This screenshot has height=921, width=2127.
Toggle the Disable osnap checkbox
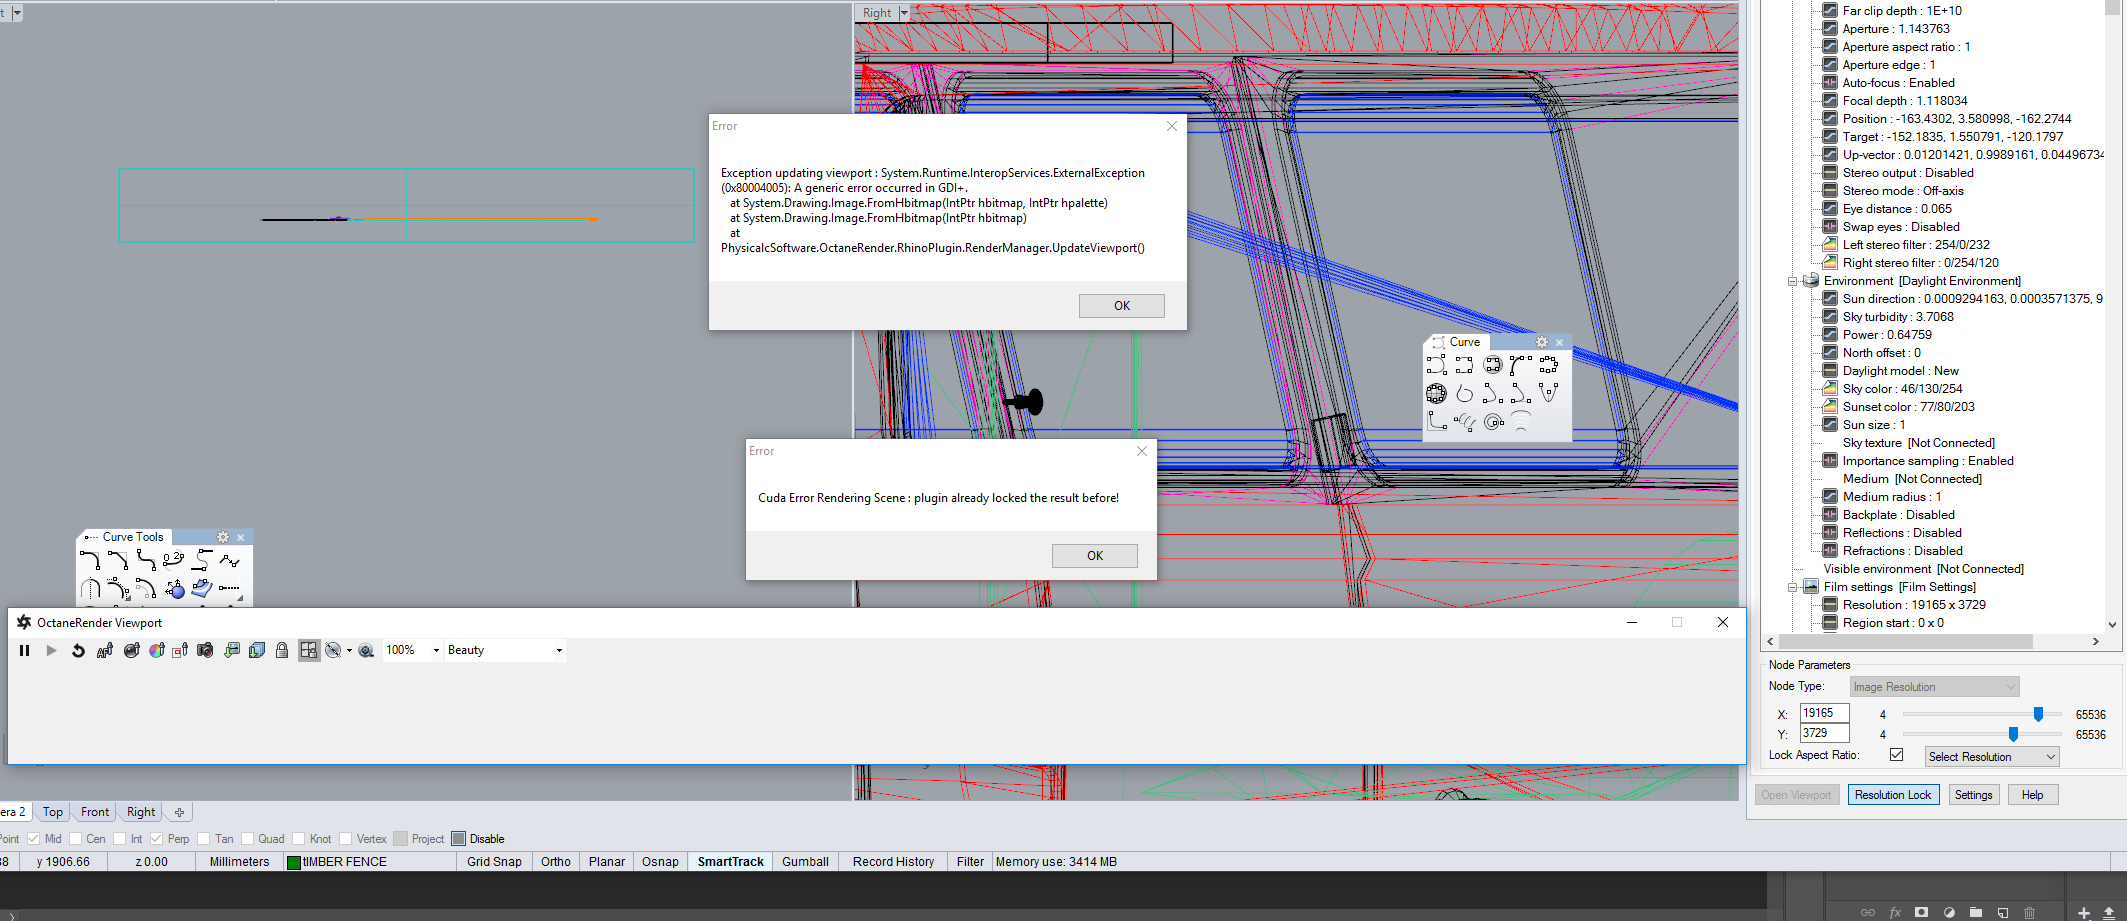pyautogui.click(x=458, y=839)
